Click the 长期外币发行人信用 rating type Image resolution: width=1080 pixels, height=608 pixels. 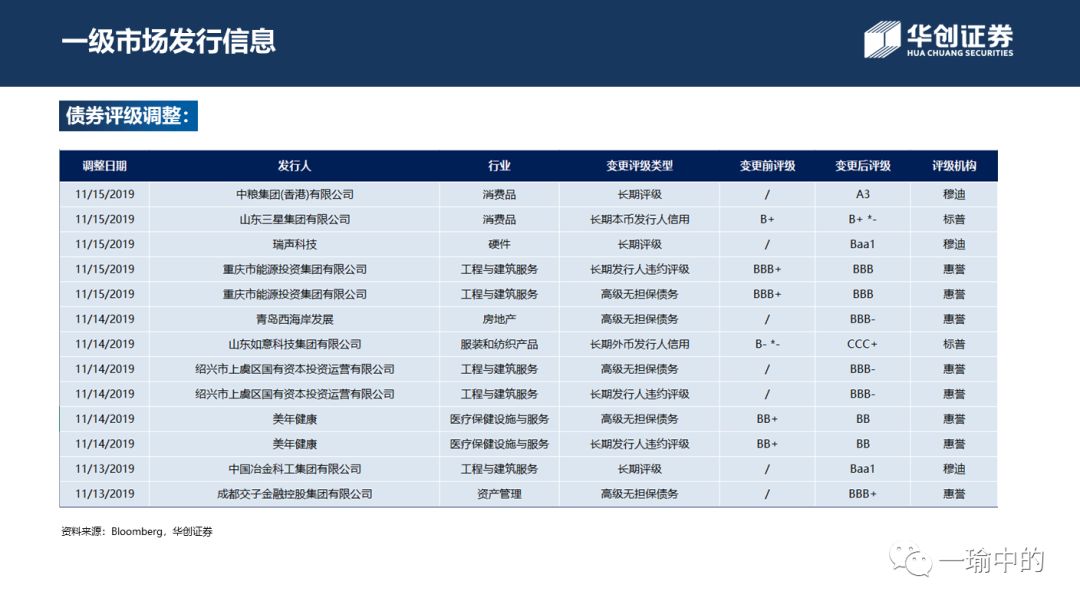(640, 344)
